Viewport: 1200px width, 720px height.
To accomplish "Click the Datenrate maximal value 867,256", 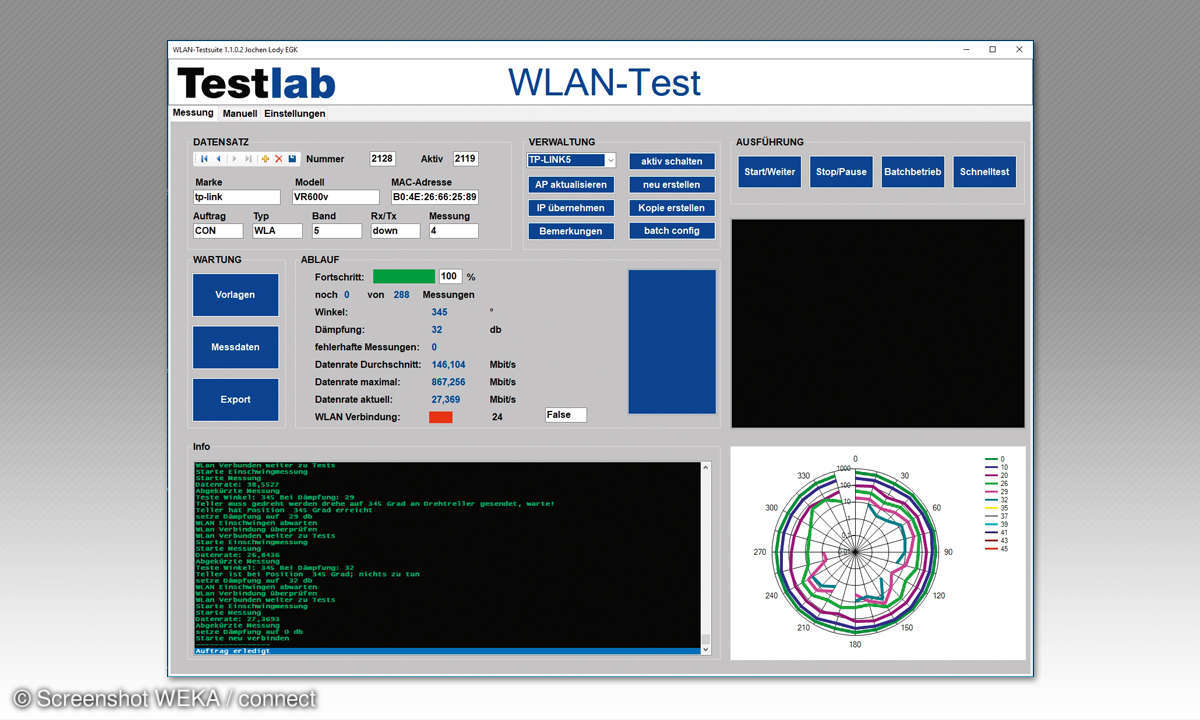I will [x=449, y=382].
